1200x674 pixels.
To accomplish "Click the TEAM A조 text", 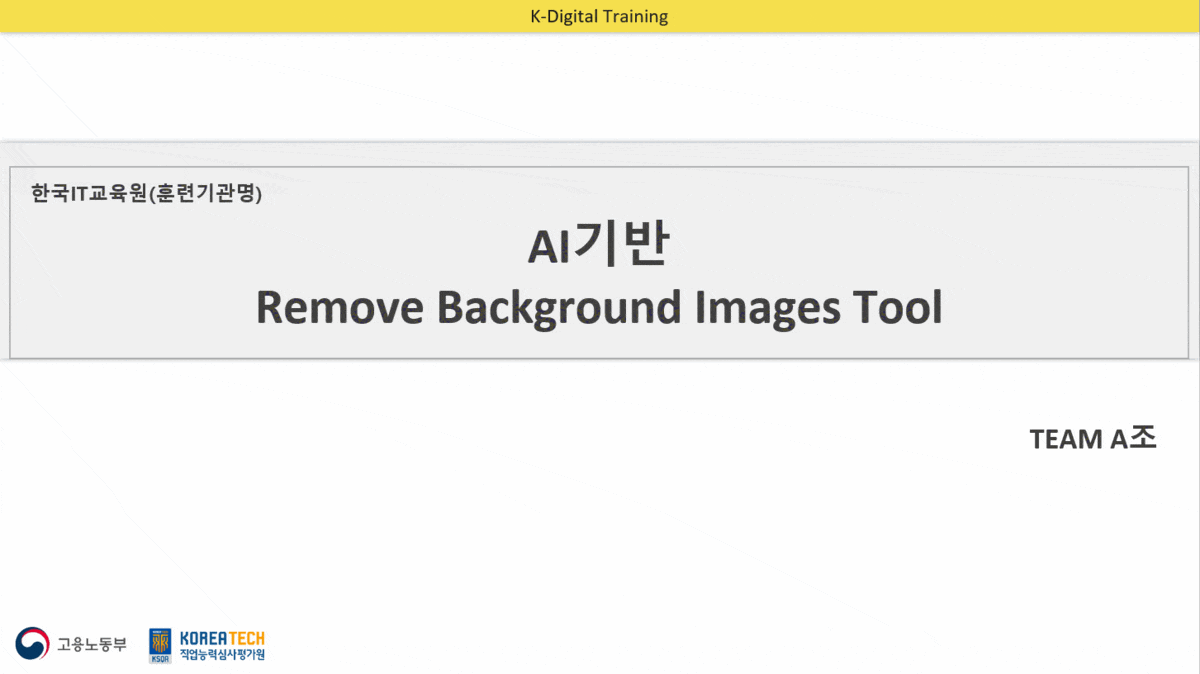I will click(x=1093, y=439).
